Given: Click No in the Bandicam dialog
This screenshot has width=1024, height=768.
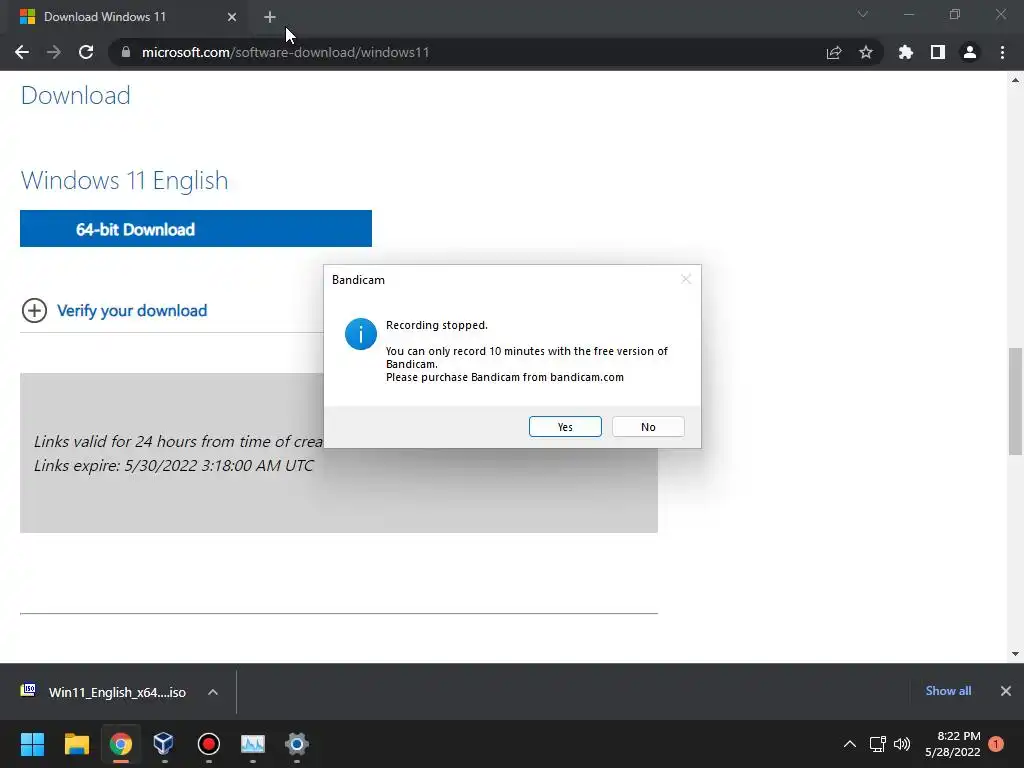Looking at the screenshot, I should (x=648, y=426).
